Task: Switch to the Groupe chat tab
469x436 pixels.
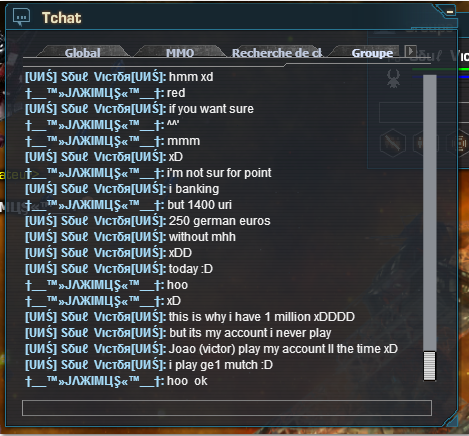Action: coord(372,53)
